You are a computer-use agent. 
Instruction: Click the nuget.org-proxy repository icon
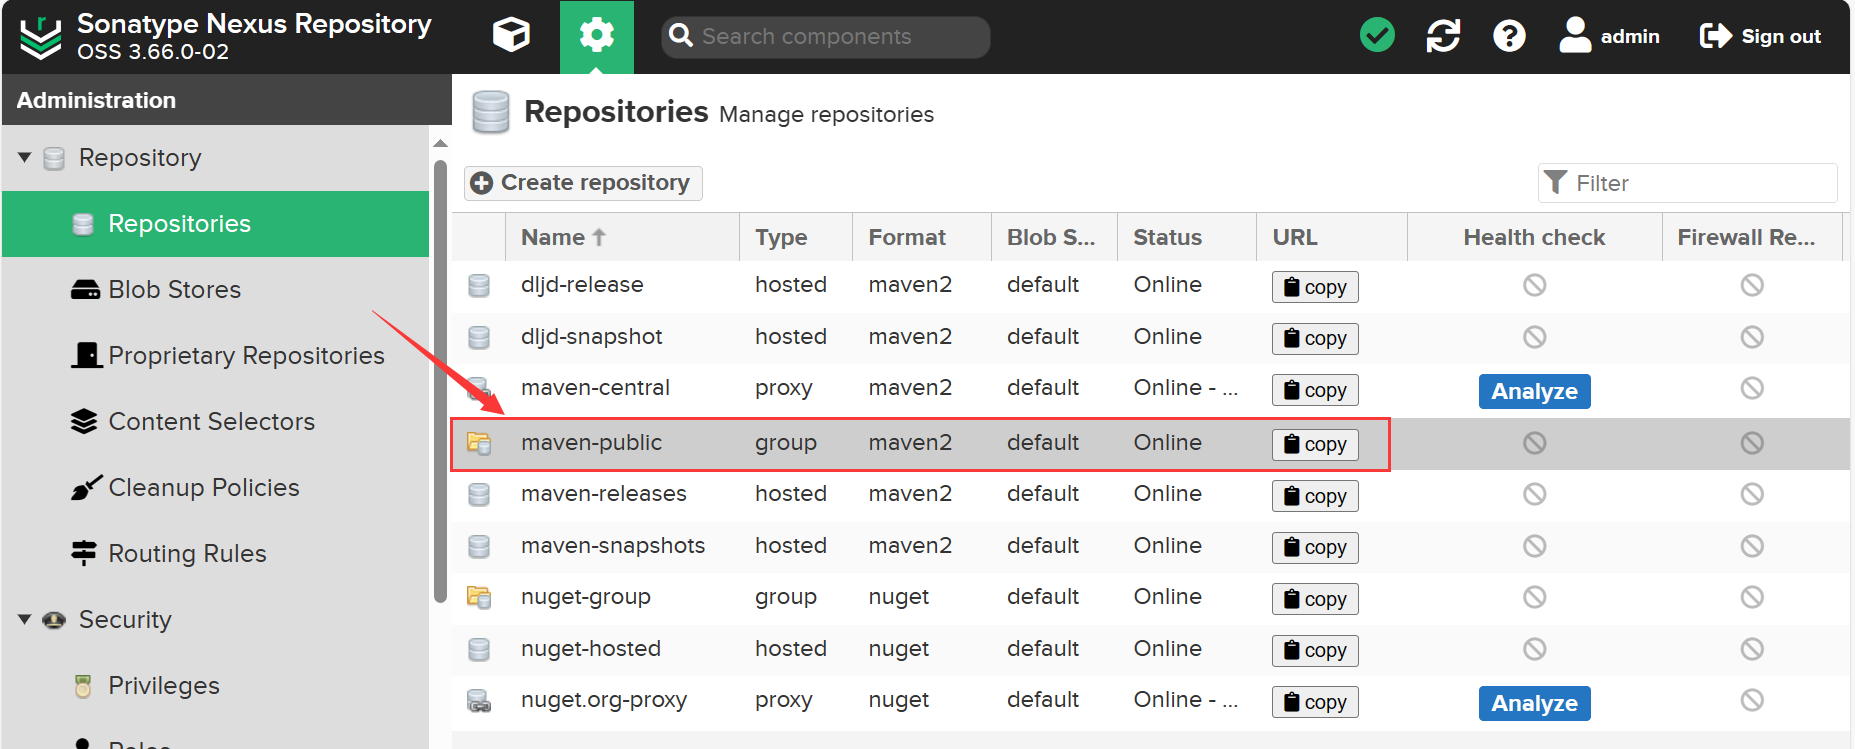pos(479,700)
